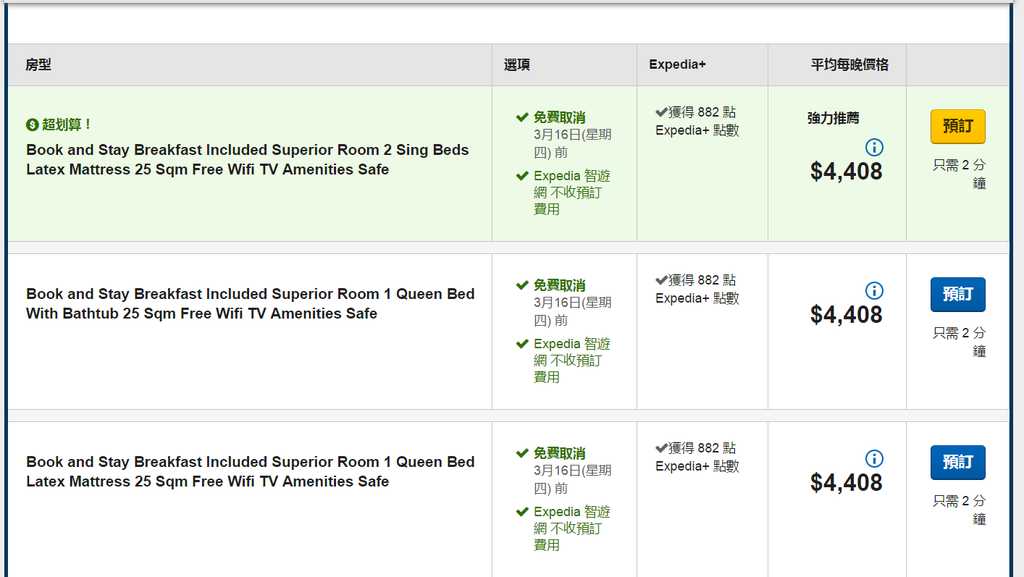Screen dimensions: 1024x577
Task: Click second row's 免費取消 checkmark icon
Action: (522, 285)
